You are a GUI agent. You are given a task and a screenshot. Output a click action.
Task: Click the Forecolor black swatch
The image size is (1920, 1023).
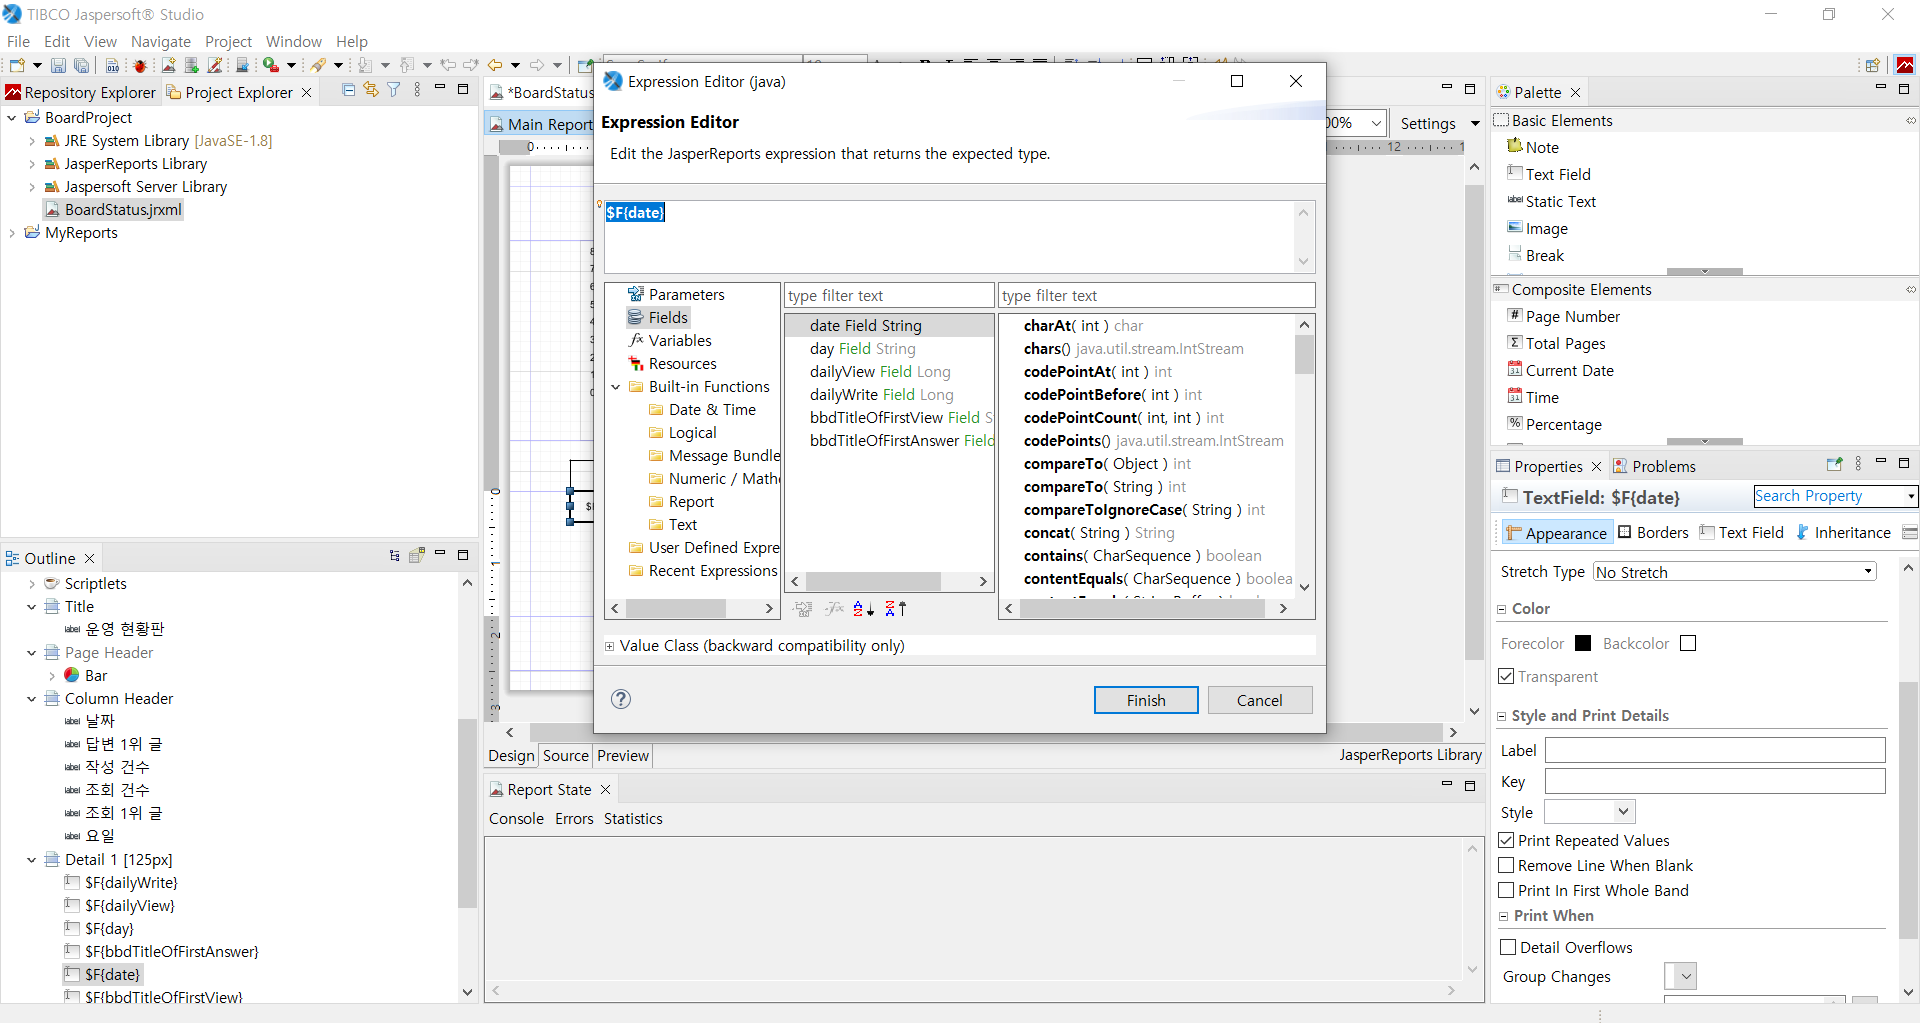coord(1583,643)
